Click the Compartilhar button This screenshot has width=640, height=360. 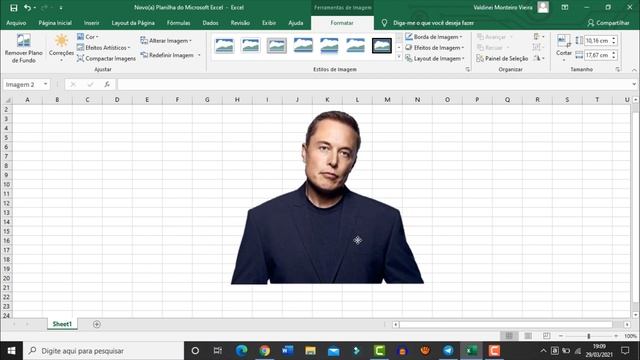coord(608,23)
